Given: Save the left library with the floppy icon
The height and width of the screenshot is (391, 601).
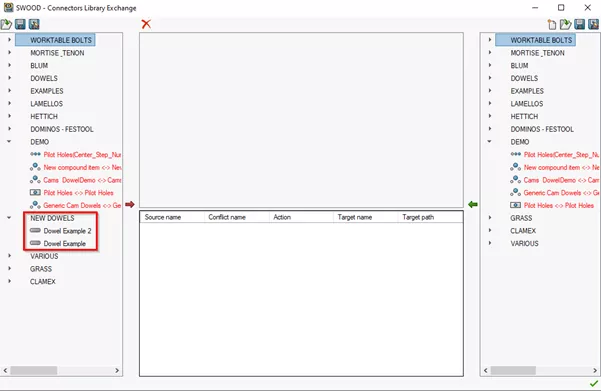Looking at the screenshot, I should click(x=20, y=25).
